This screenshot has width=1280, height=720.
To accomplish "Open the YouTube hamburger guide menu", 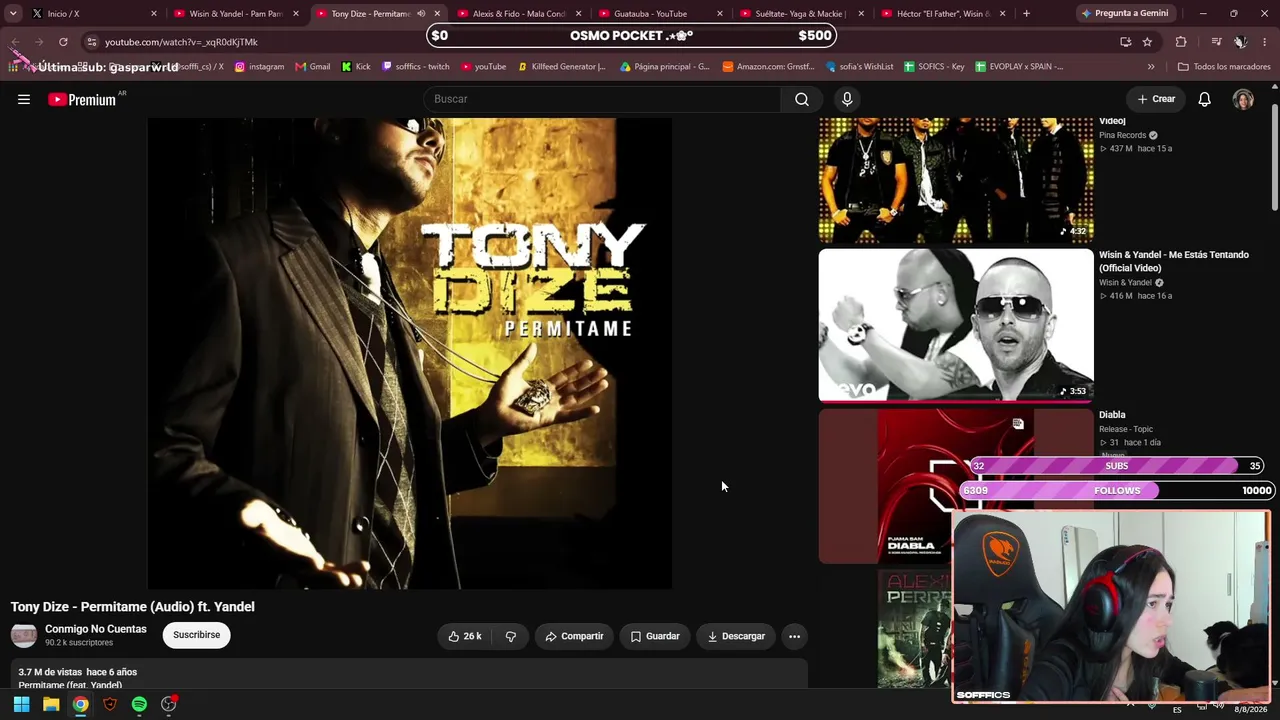I will [24, 99].
